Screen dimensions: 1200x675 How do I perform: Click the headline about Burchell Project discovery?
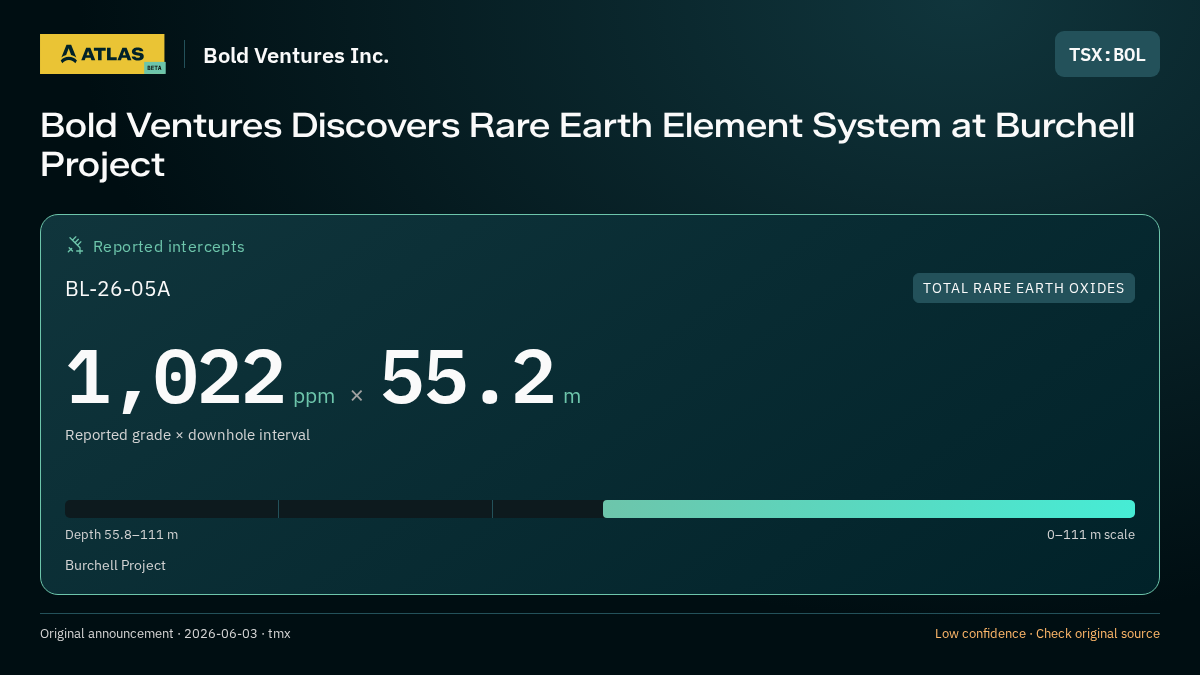[587, 145]
